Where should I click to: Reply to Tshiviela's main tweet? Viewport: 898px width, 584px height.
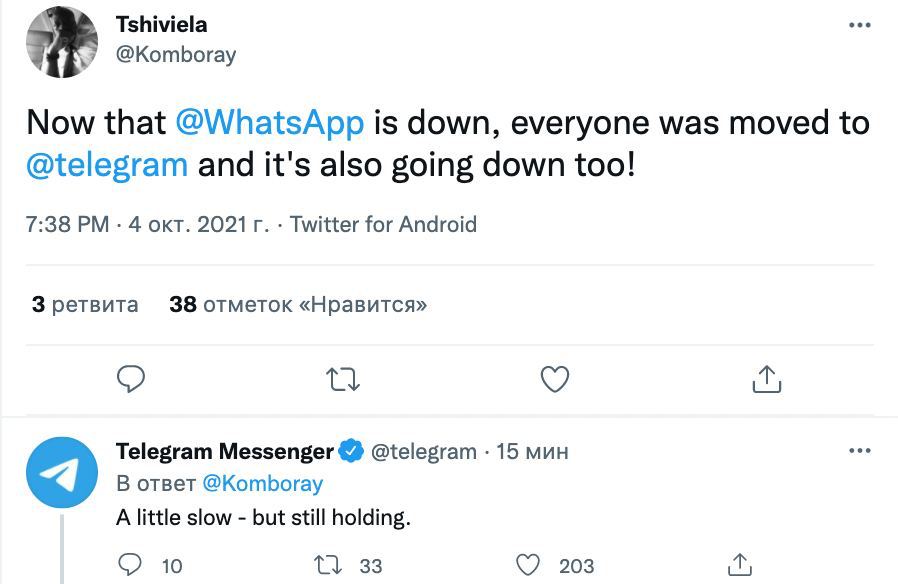[x=131, y=379]
